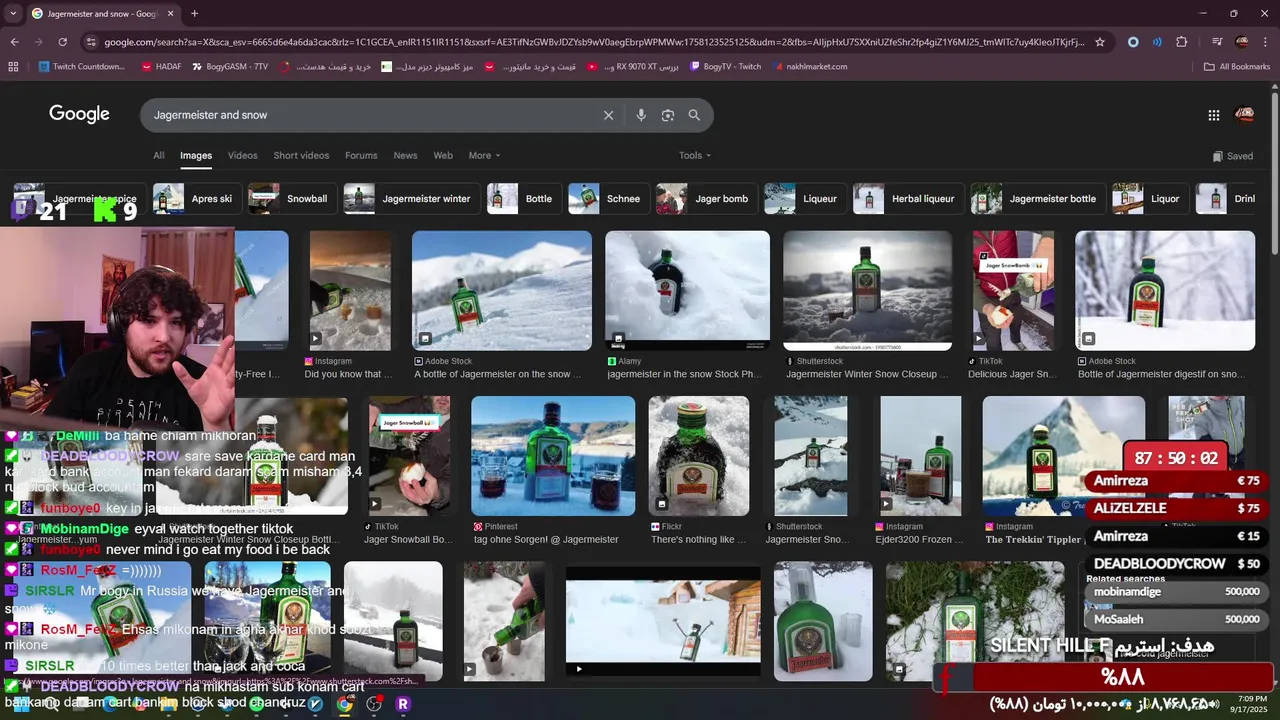Viewport: 1280px width, 720px height.
Task: Open Chrome extensions puzzle menu
Action: (1182, 42)
